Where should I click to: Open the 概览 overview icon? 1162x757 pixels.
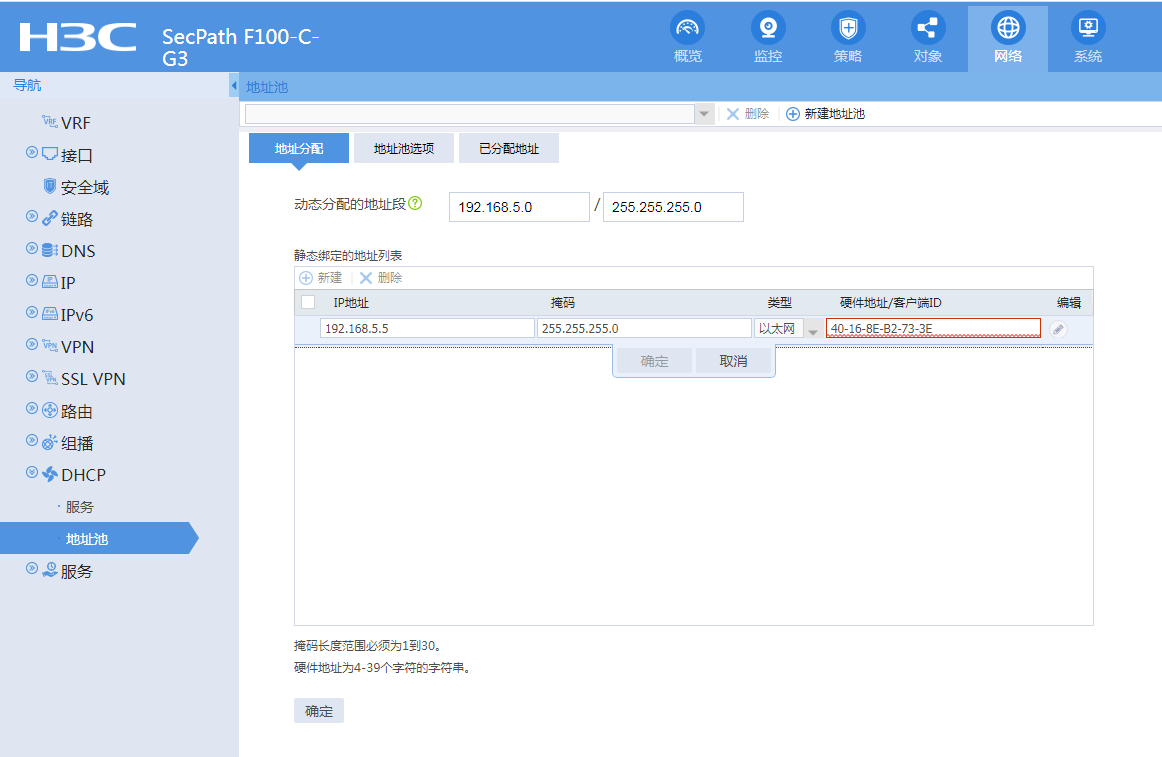[x=687, y=28]
